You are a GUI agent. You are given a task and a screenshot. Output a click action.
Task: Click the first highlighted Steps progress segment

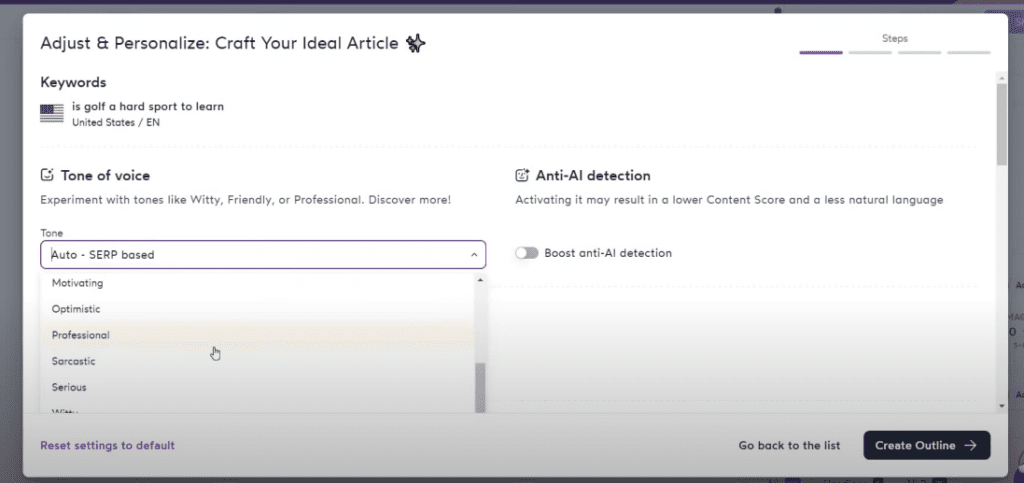point(820,52)
